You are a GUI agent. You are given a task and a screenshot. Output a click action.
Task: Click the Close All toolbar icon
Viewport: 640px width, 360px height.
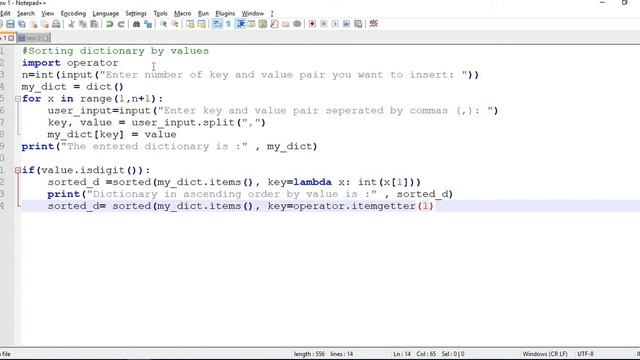(x=45, y=24)
